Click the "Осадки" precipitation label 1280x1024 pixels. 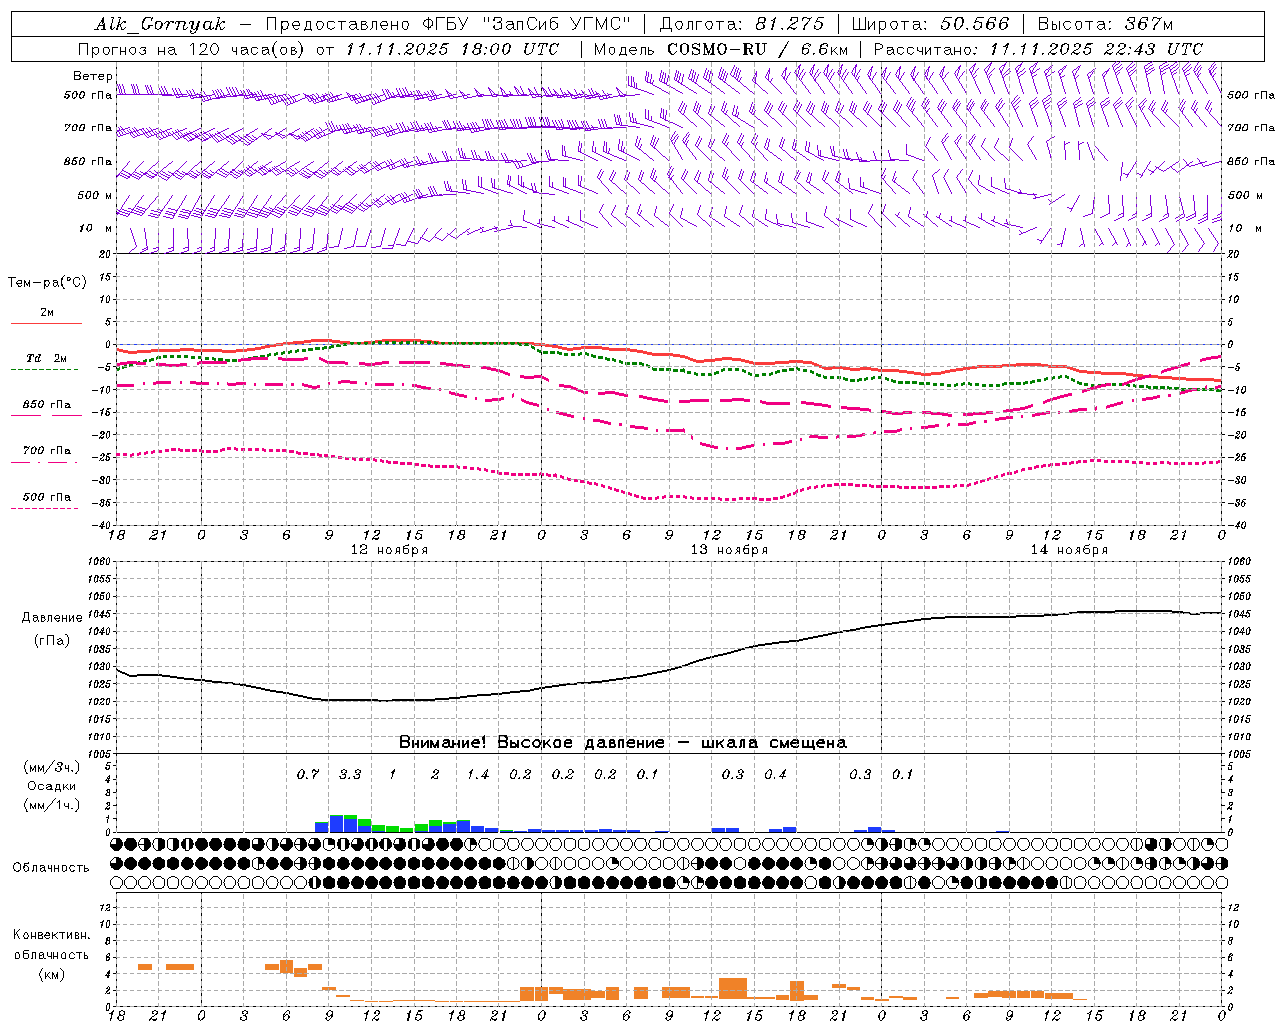click(52, 787)
